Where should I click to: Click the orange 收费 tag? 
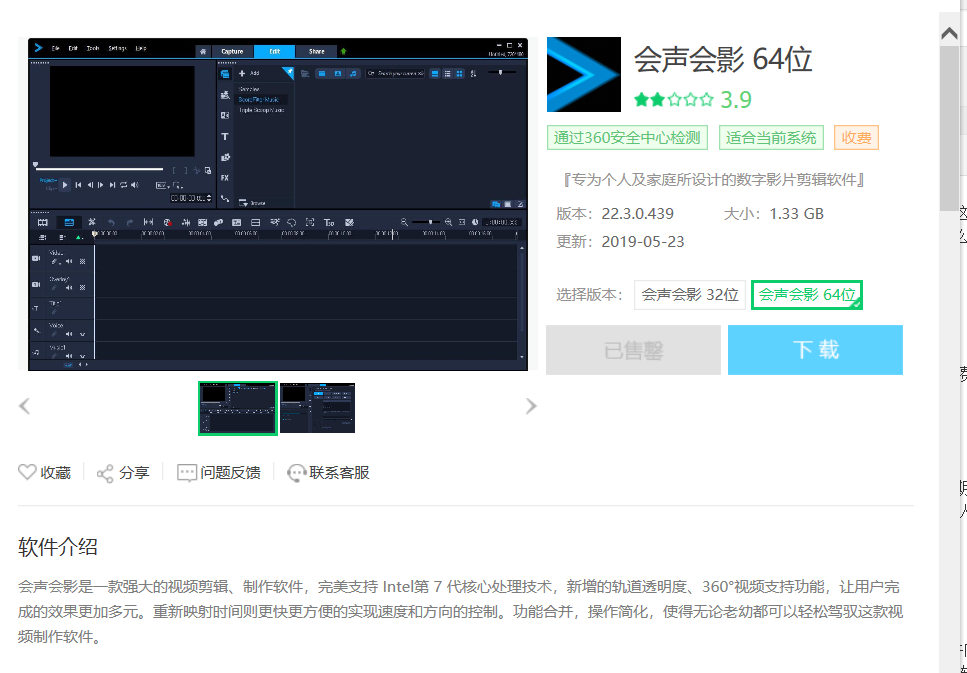(x=856, y=138)
